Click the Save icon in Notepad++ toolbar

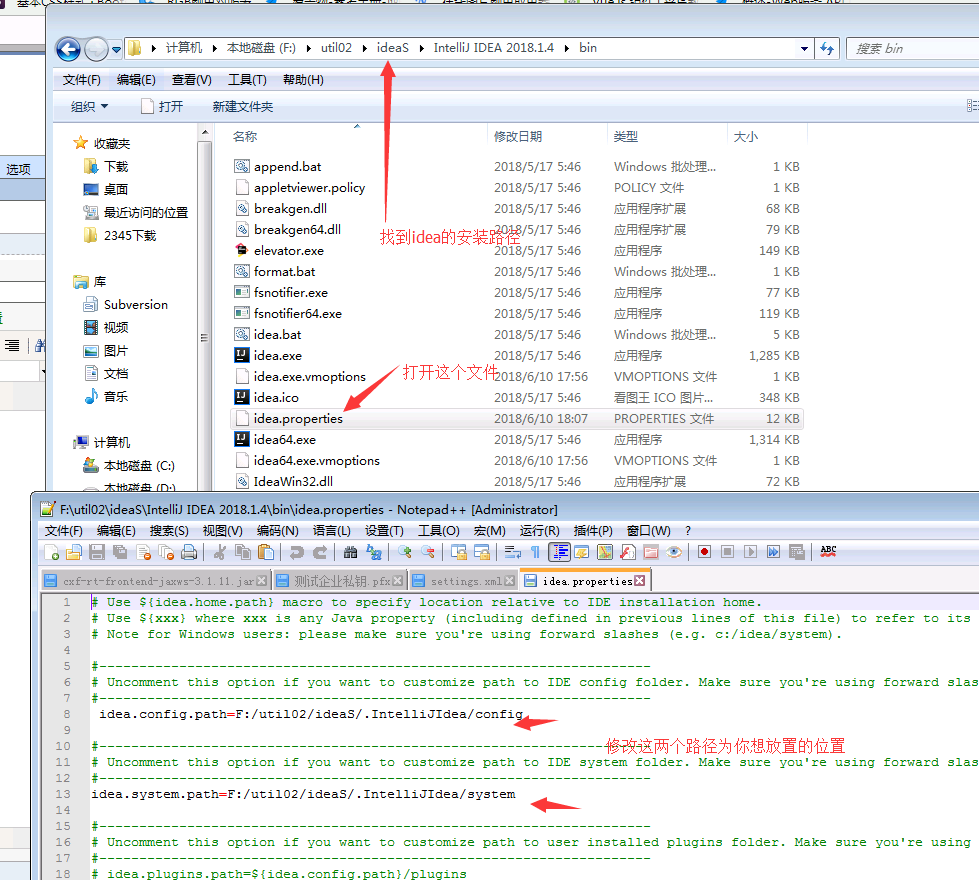97,552
